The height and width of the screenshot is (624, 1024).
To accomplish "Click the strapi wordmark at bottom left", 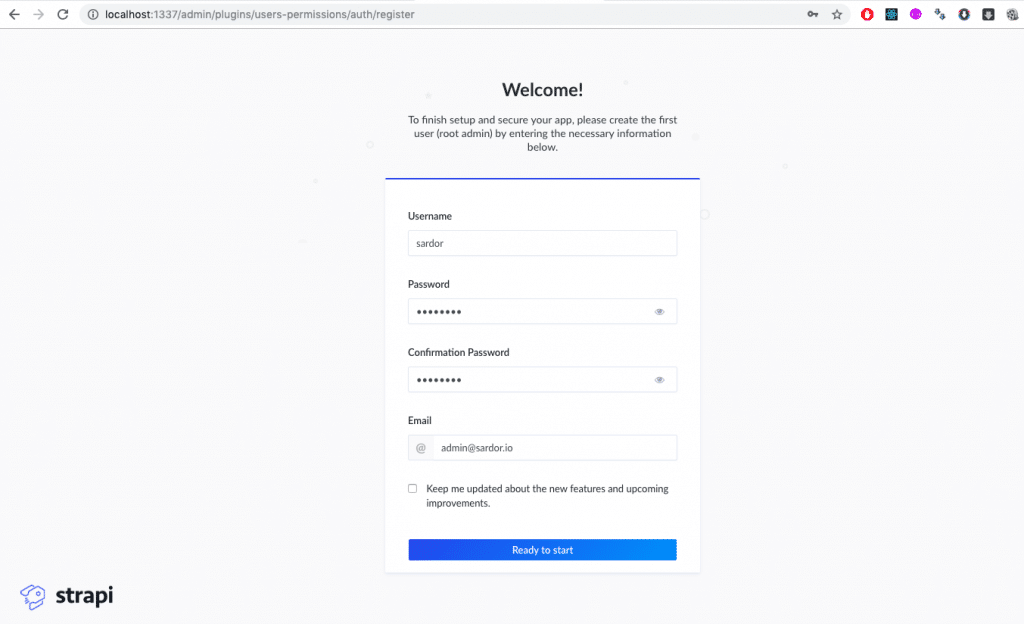I will [86, 596].
